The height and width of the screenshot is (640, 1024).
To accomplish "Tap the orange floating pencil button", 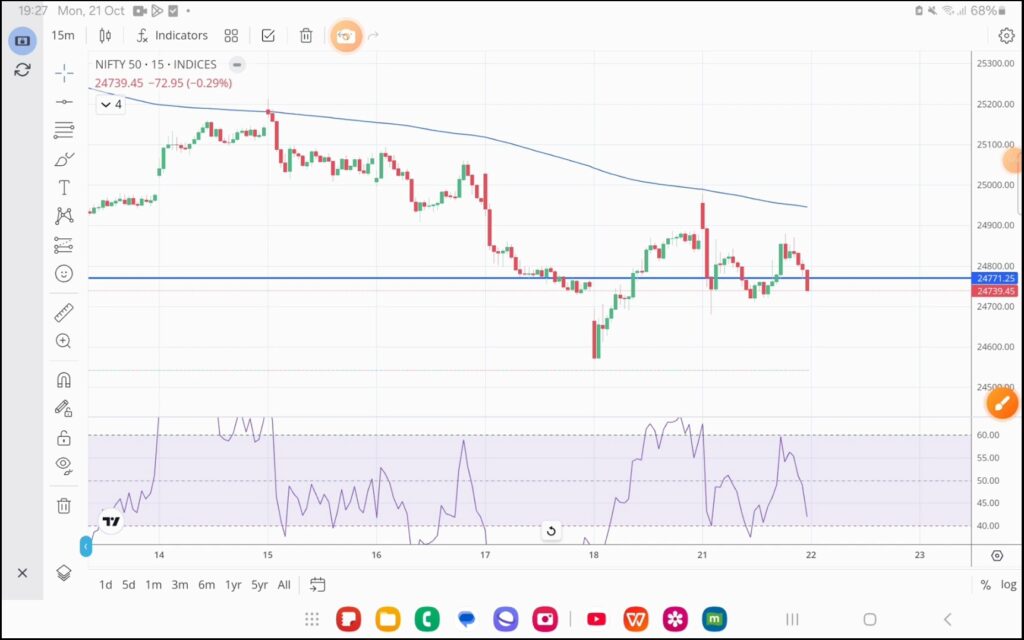I will pyautogui.click(x=1002, y=403).
